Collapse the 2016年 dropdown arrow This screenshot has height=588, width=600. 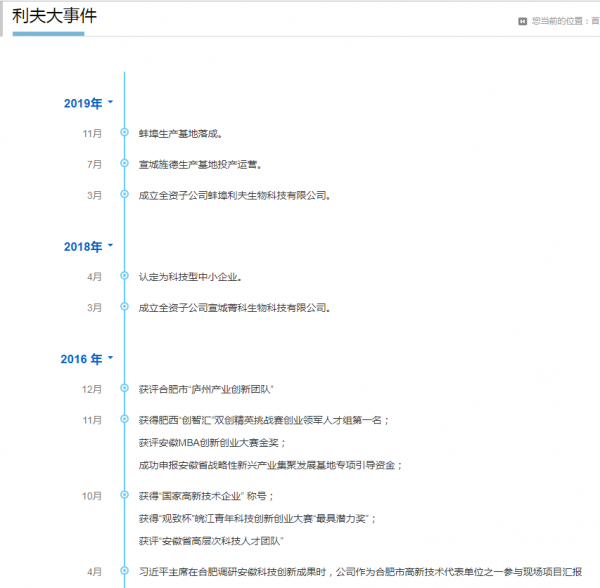[111, 358]
